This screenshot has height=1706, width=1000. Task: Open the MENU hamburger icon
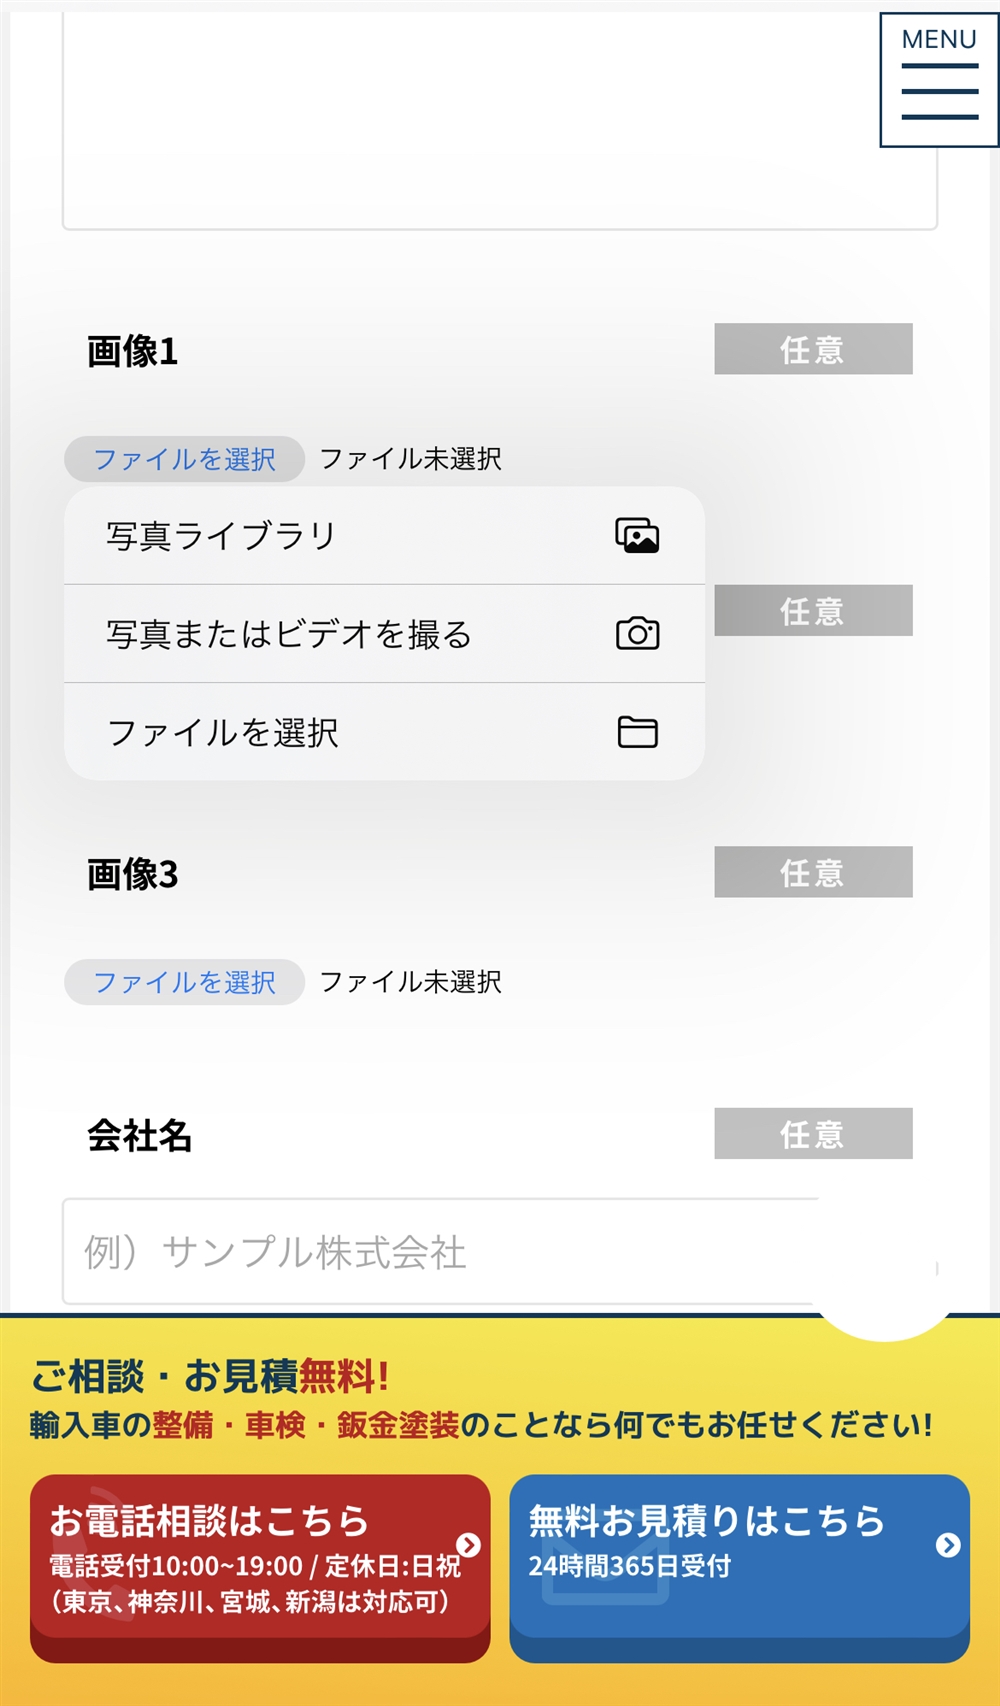[x=939, y=81]
